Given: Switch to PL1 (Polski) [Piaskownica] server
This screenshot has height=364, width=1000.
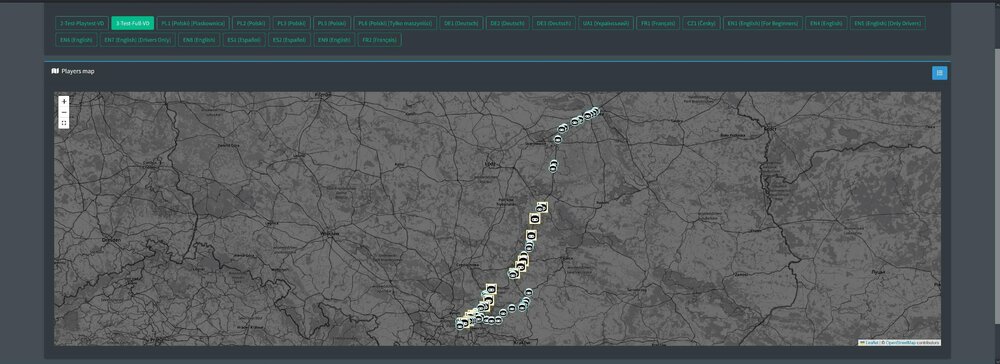Looking at the screenshot, I should coord(193,23).
